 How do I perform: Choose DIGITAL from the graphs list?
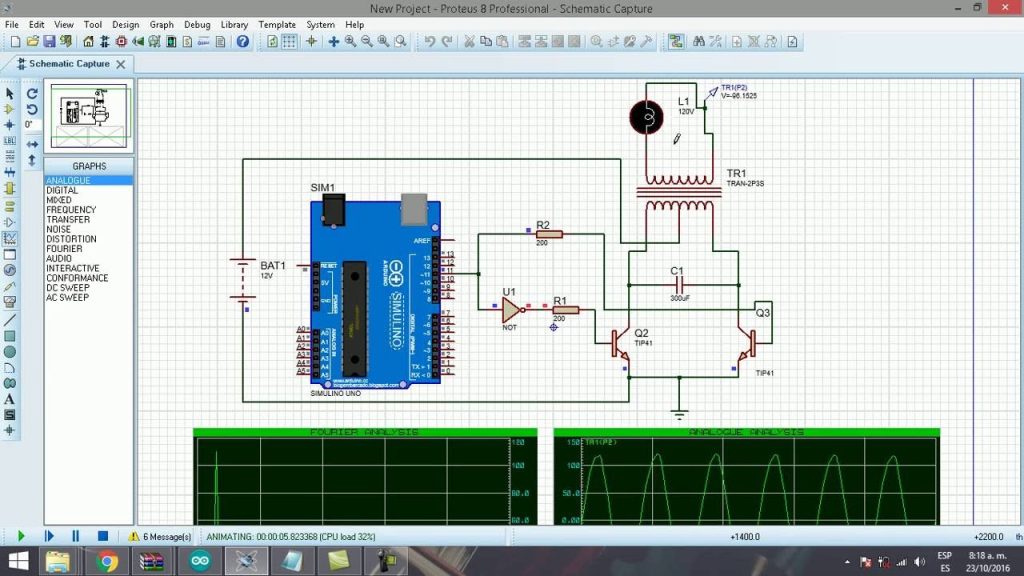[x=62, y=190]
